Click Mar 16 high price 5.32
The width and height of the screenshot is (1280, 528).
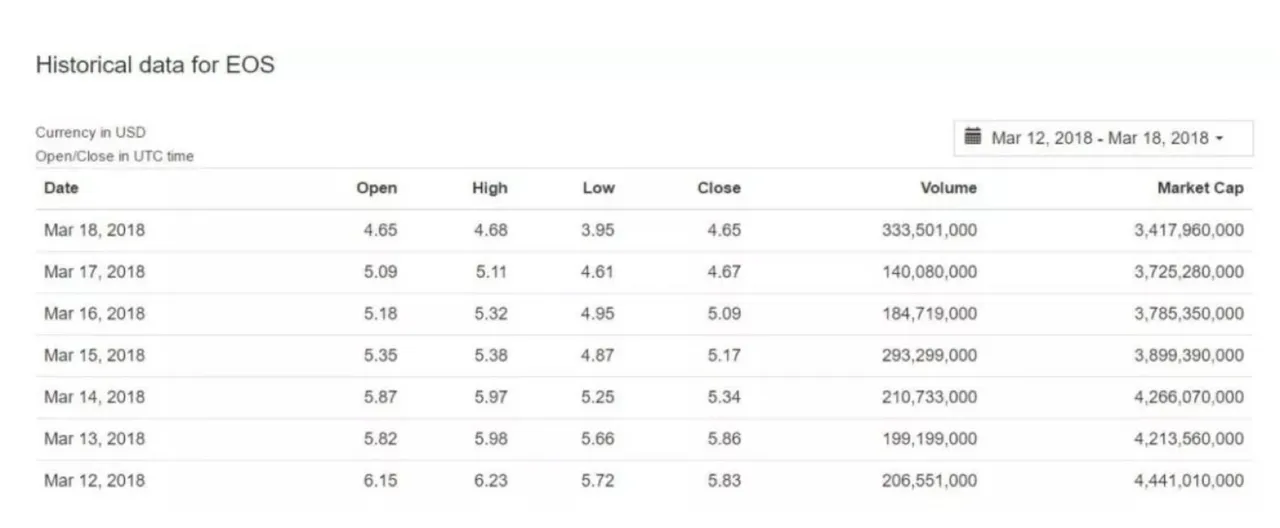(491, 314)
